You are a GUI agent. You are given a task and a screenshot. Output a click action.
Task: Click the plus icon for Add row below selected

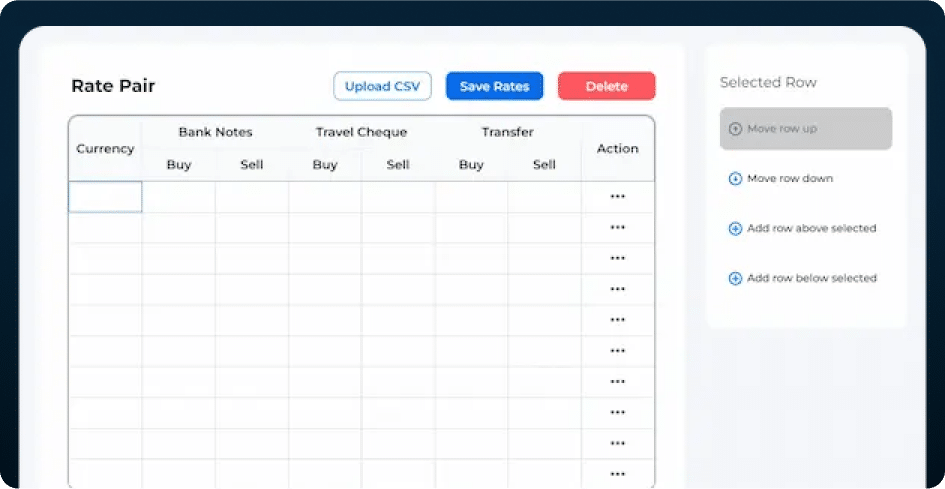click(735, 279)
